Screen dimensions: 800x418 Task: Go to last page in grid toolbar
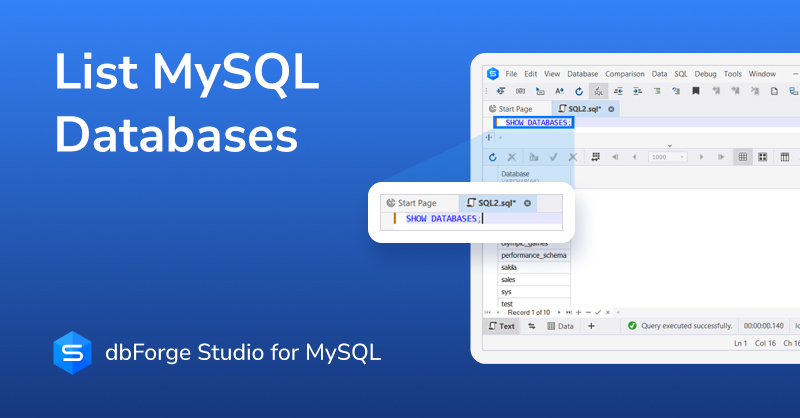tap(721, 157)
